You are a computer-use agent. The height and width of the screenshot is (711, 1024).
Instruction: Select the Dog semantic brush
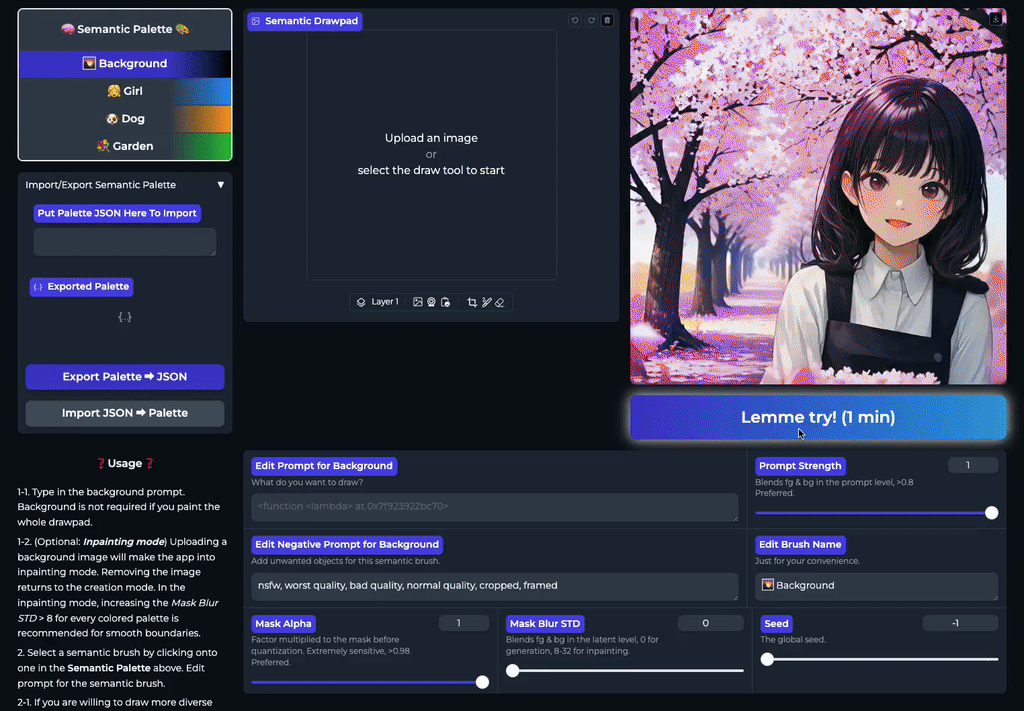tap(125, 119)
